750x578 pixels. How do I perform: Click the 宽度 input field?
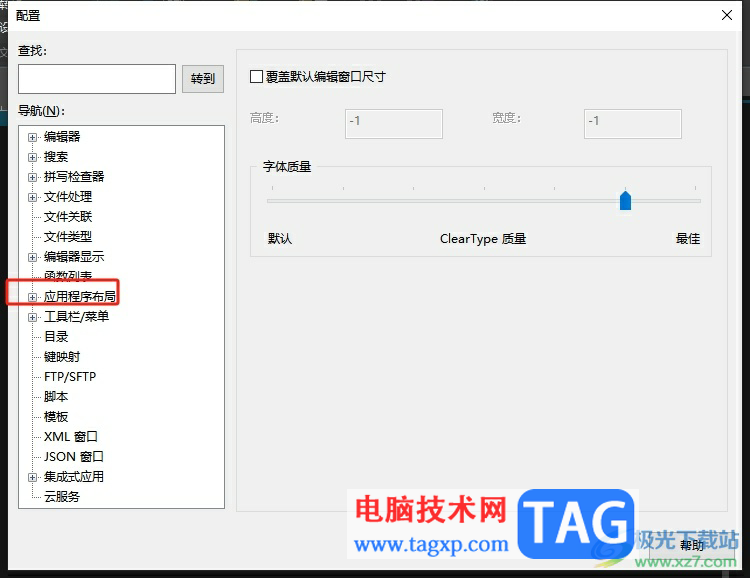[632, 124]
